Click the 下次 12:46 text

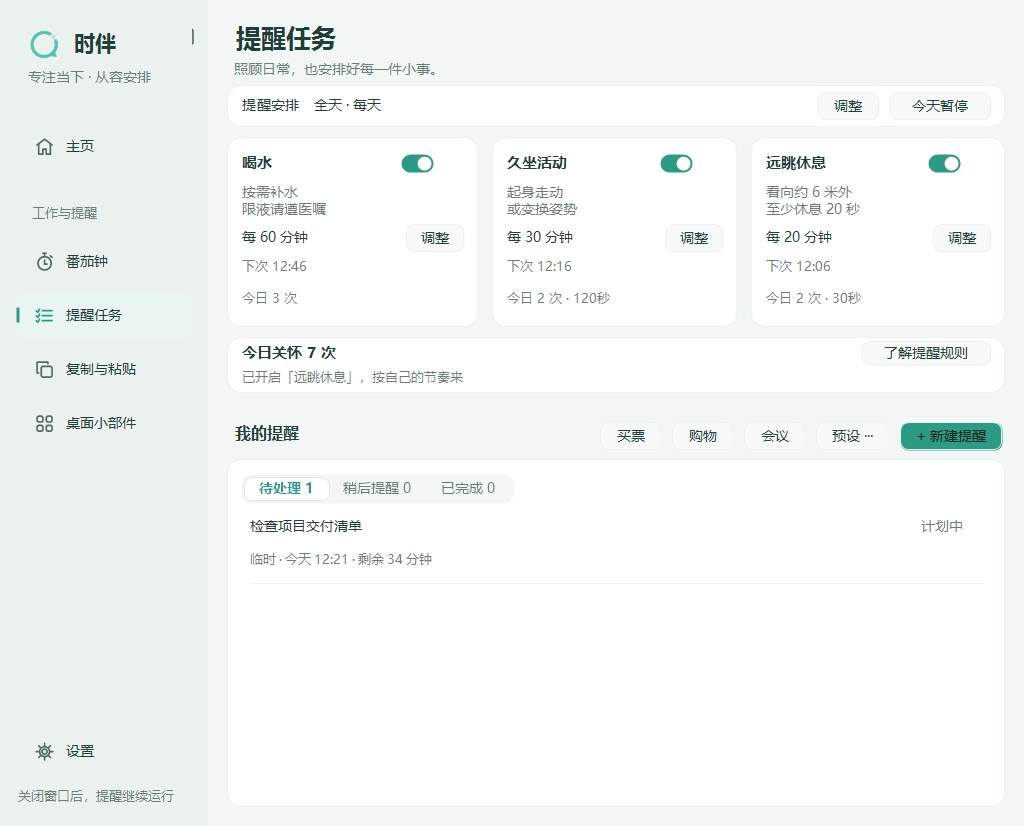coord(274,266)
